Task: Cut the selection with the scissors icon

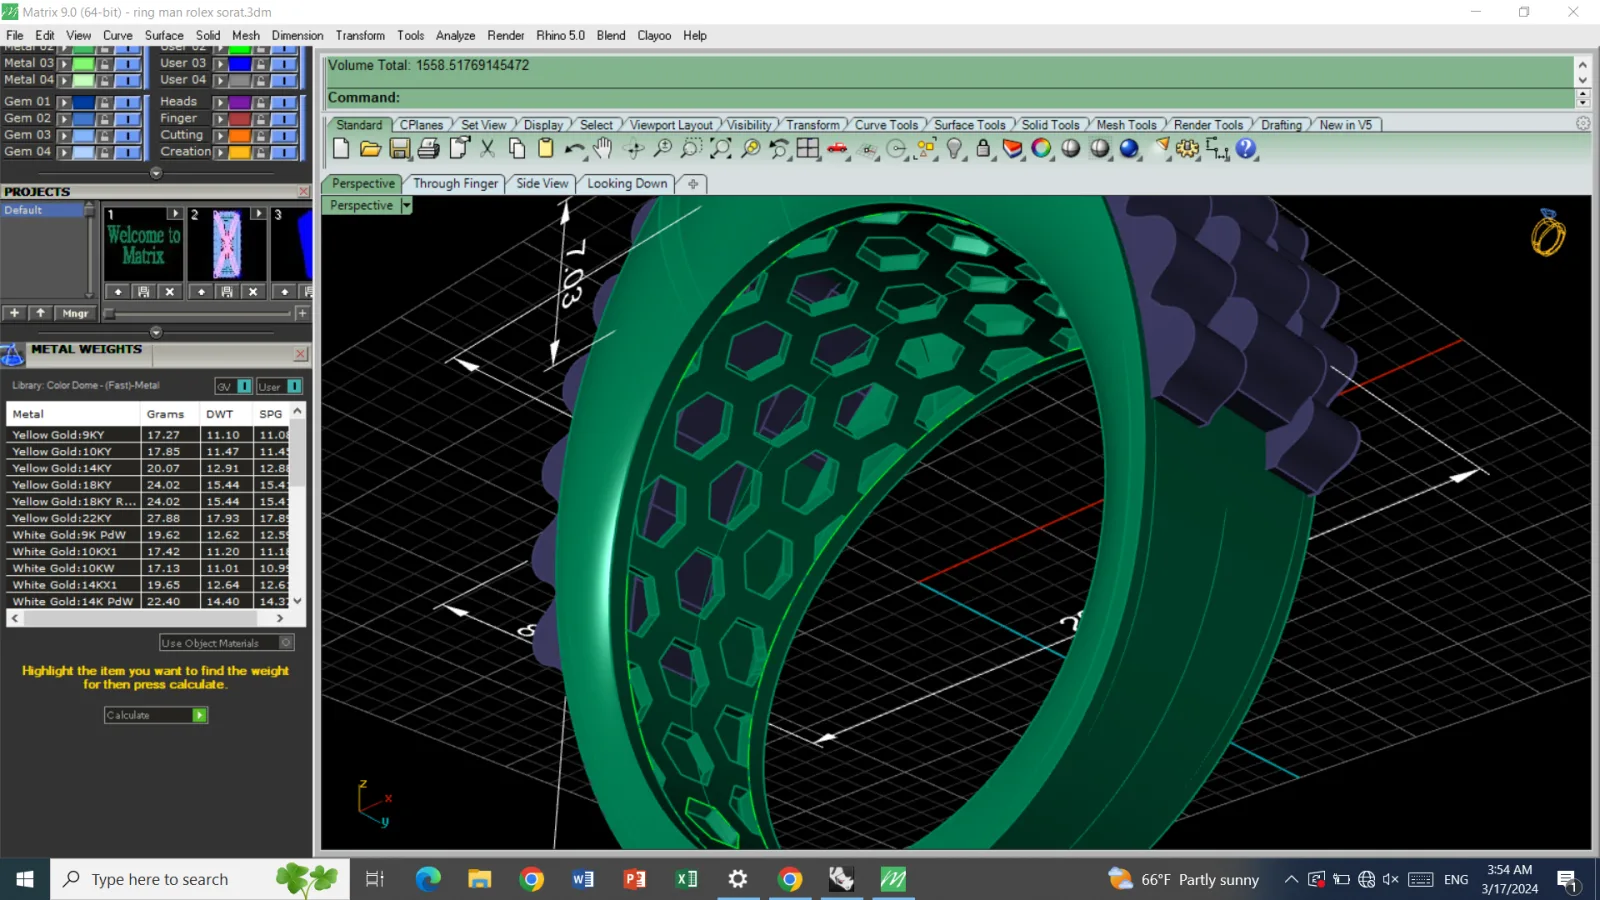Action: coord(488,149)
